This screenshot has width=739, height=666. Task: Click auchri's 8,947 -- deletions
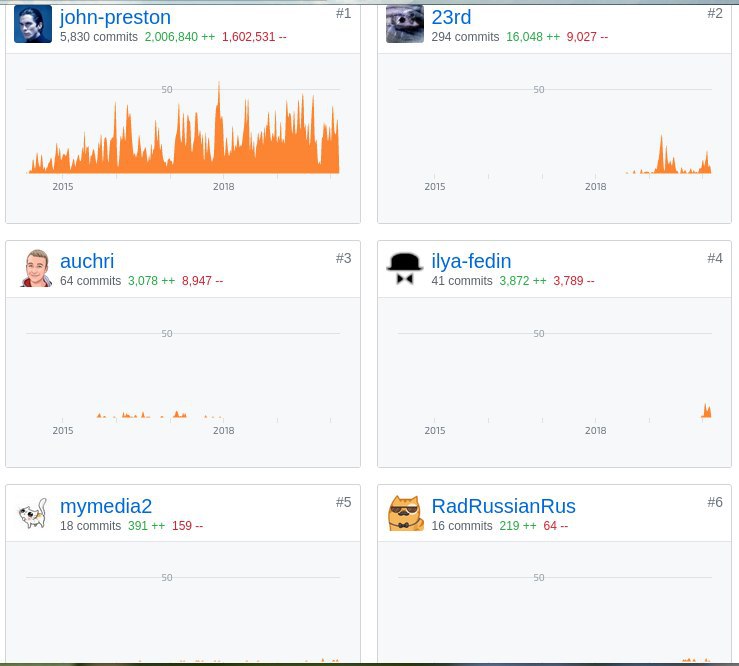coord(203,281)
